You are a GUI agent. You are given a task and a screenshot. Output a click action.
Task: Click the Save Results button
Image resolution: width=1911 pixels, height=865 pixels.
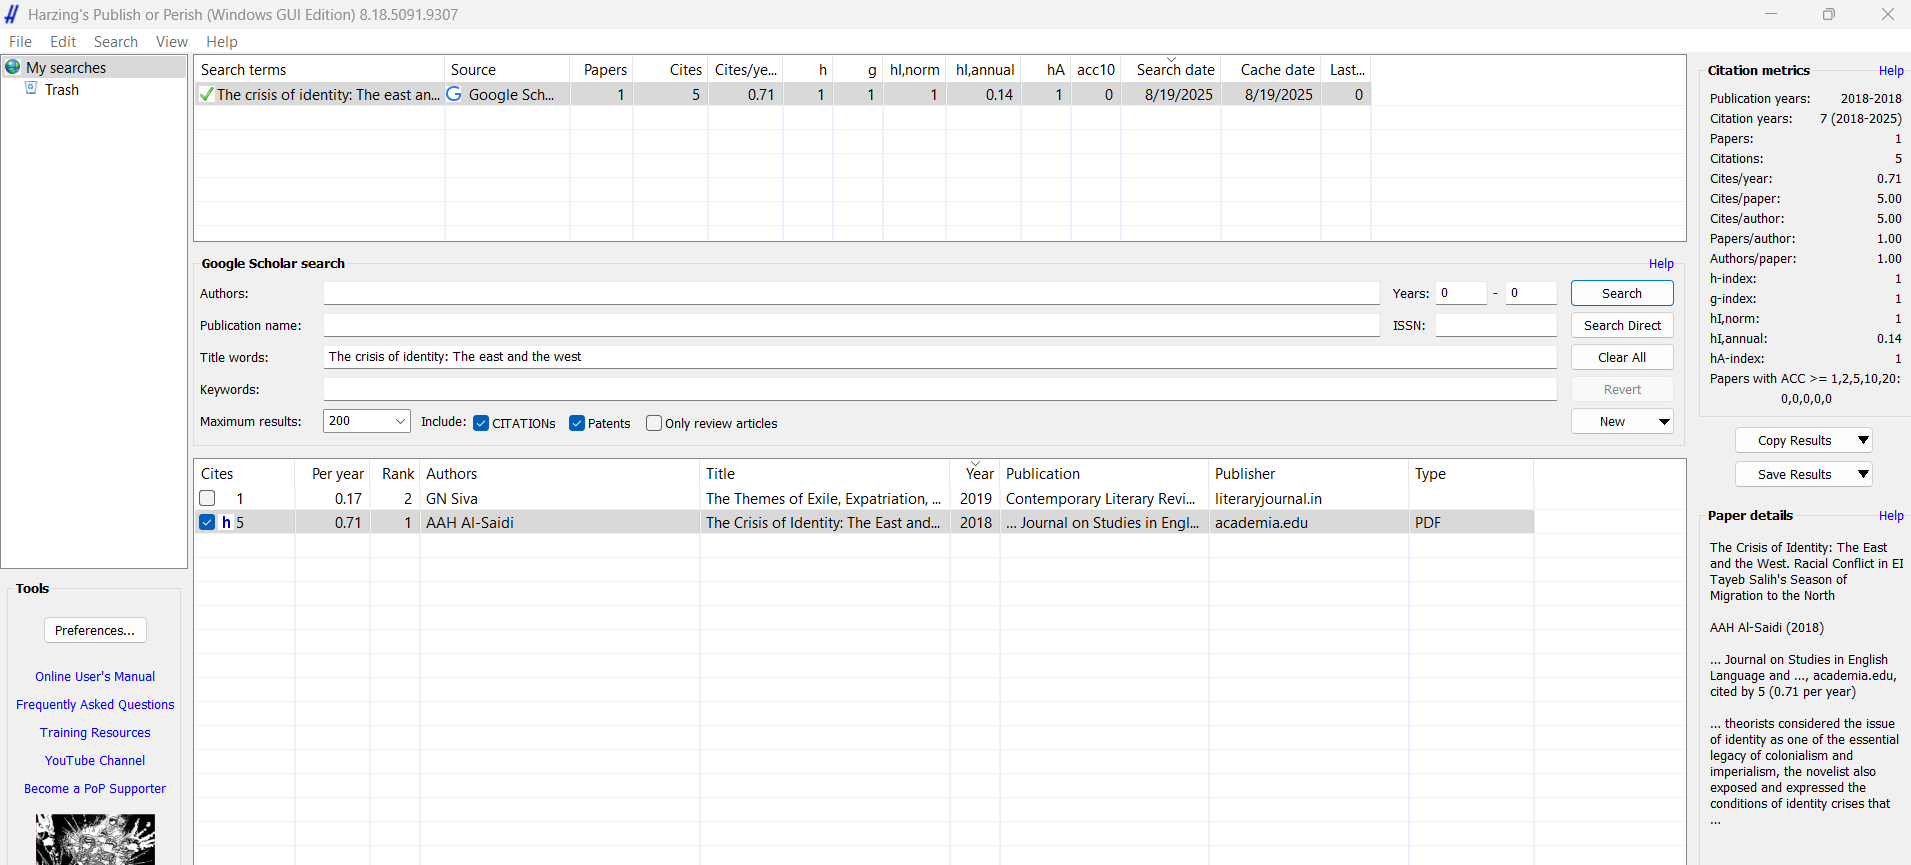pyautogui.click(x=1794, y=474)
